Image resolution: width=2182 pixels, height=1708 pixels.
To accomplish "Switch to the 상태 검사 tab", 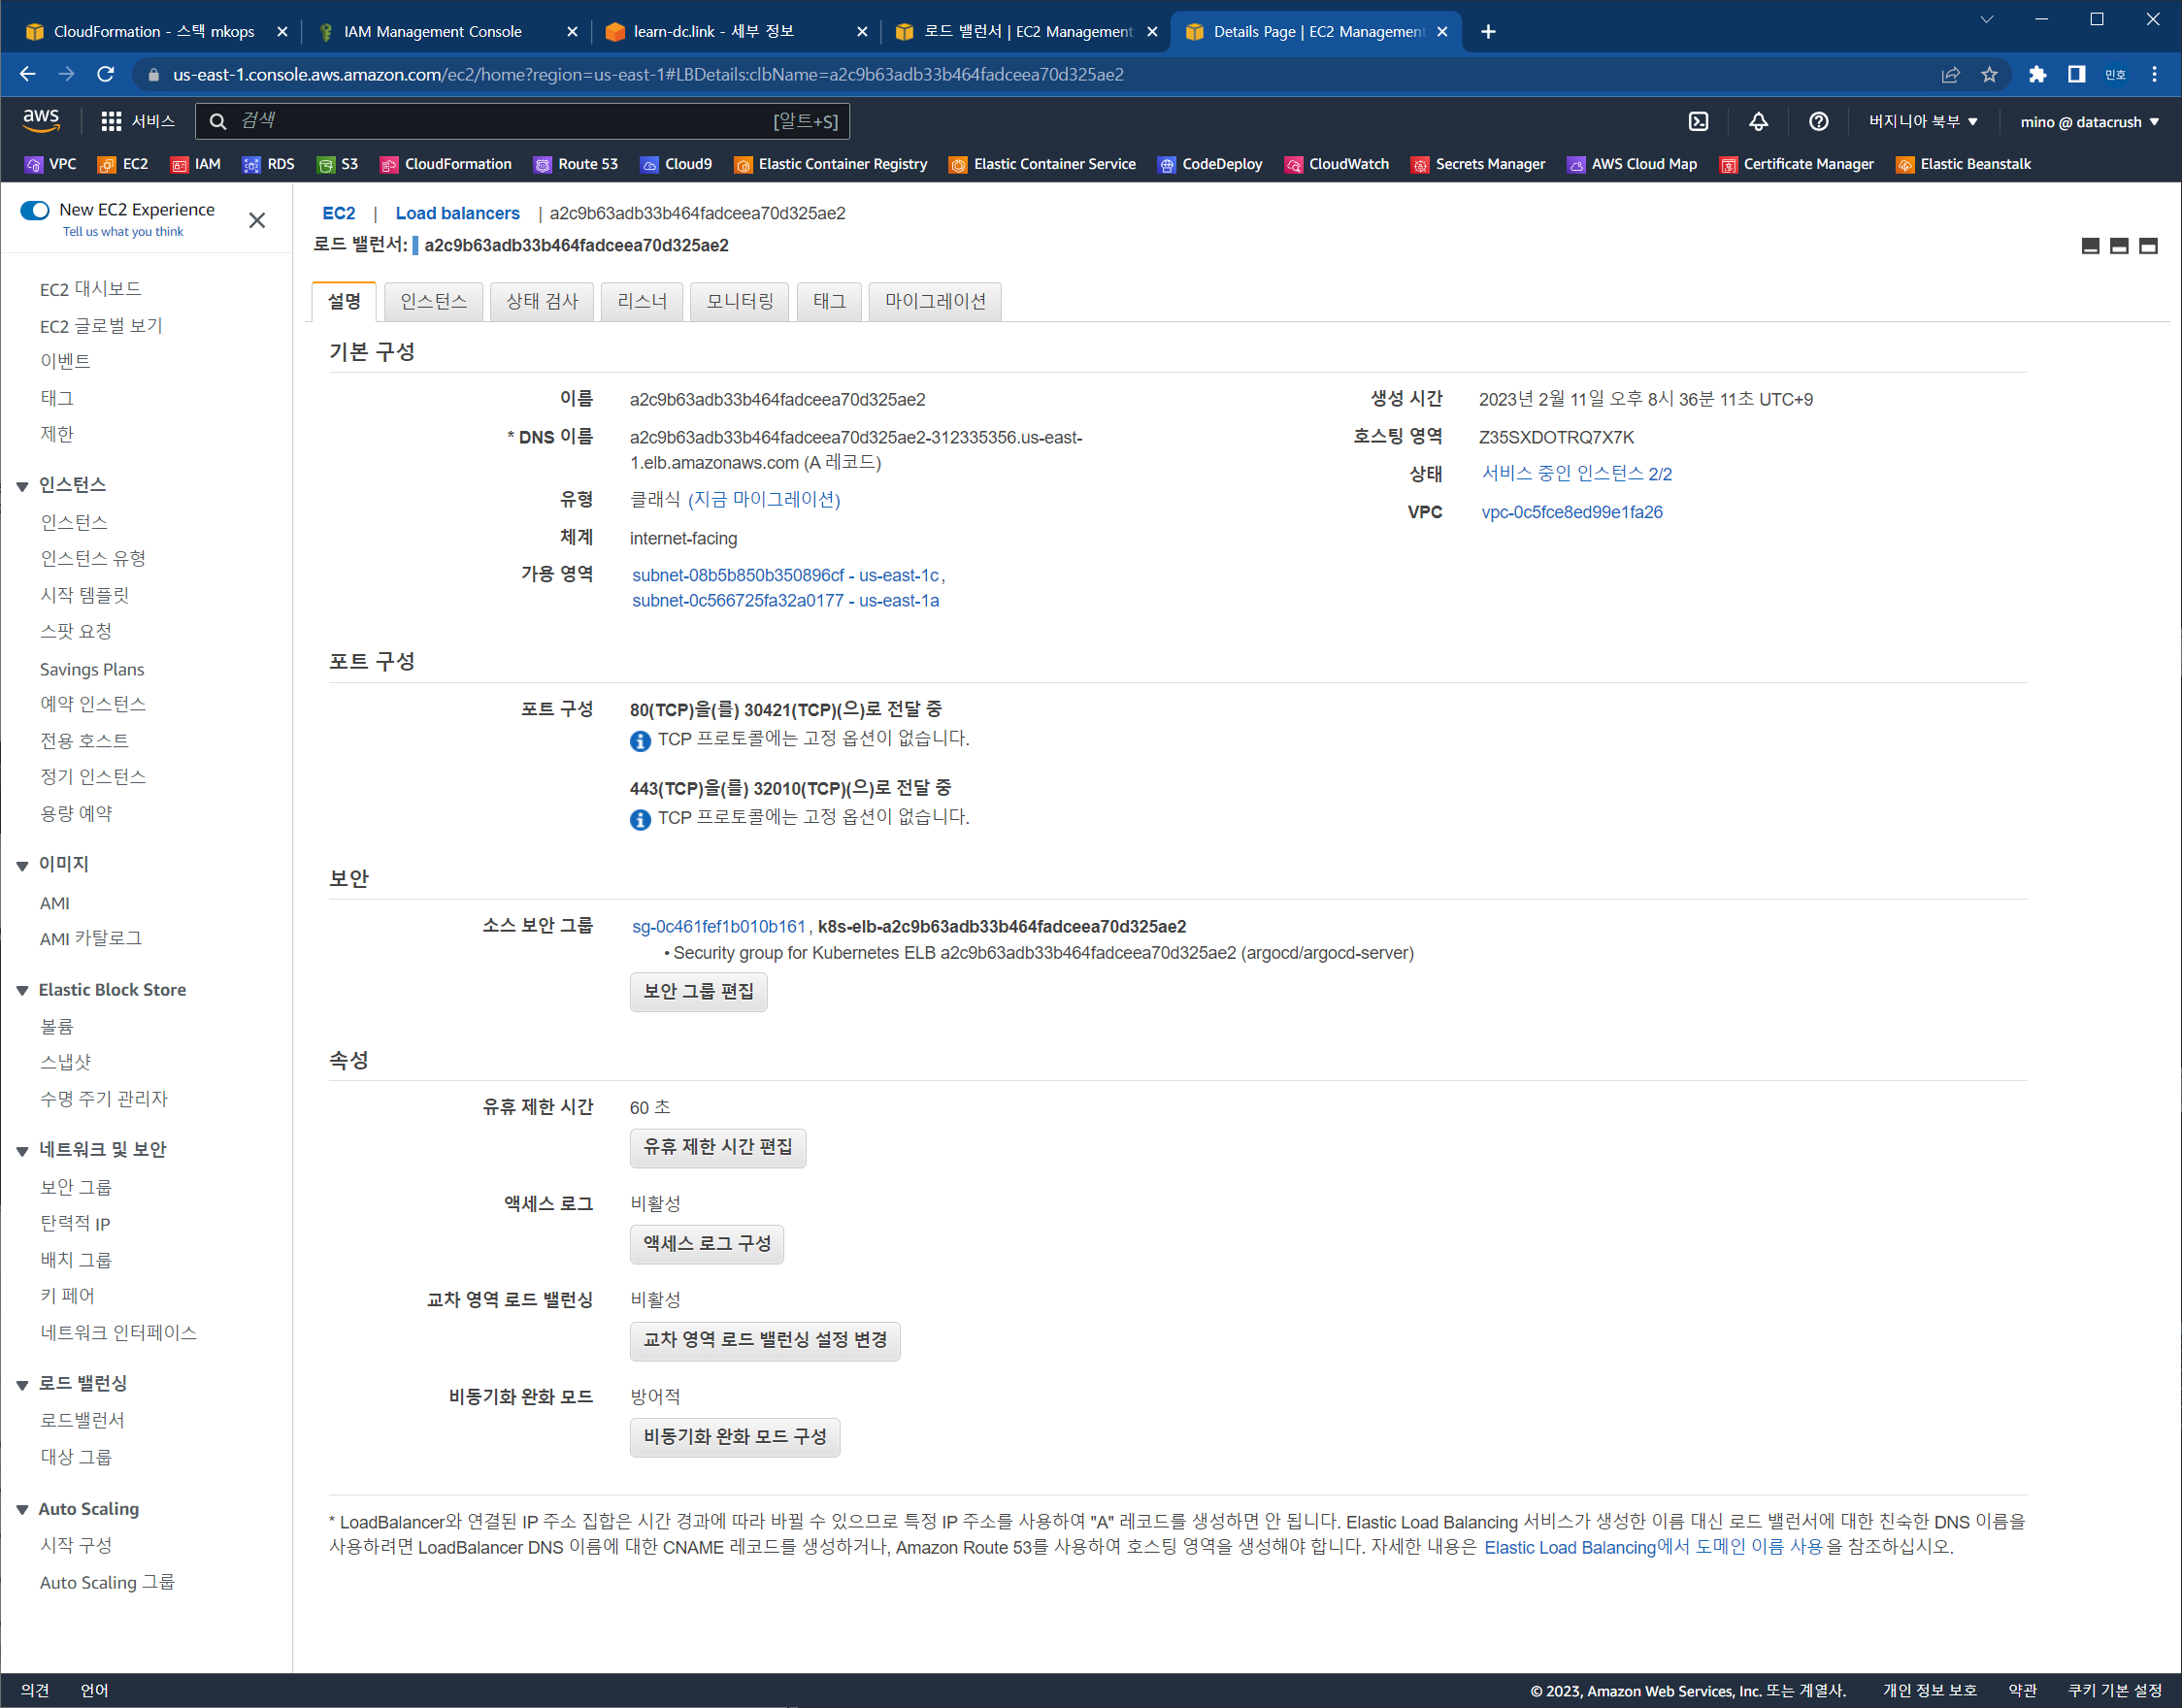I will pyautogui.click(x=541, y=301).
